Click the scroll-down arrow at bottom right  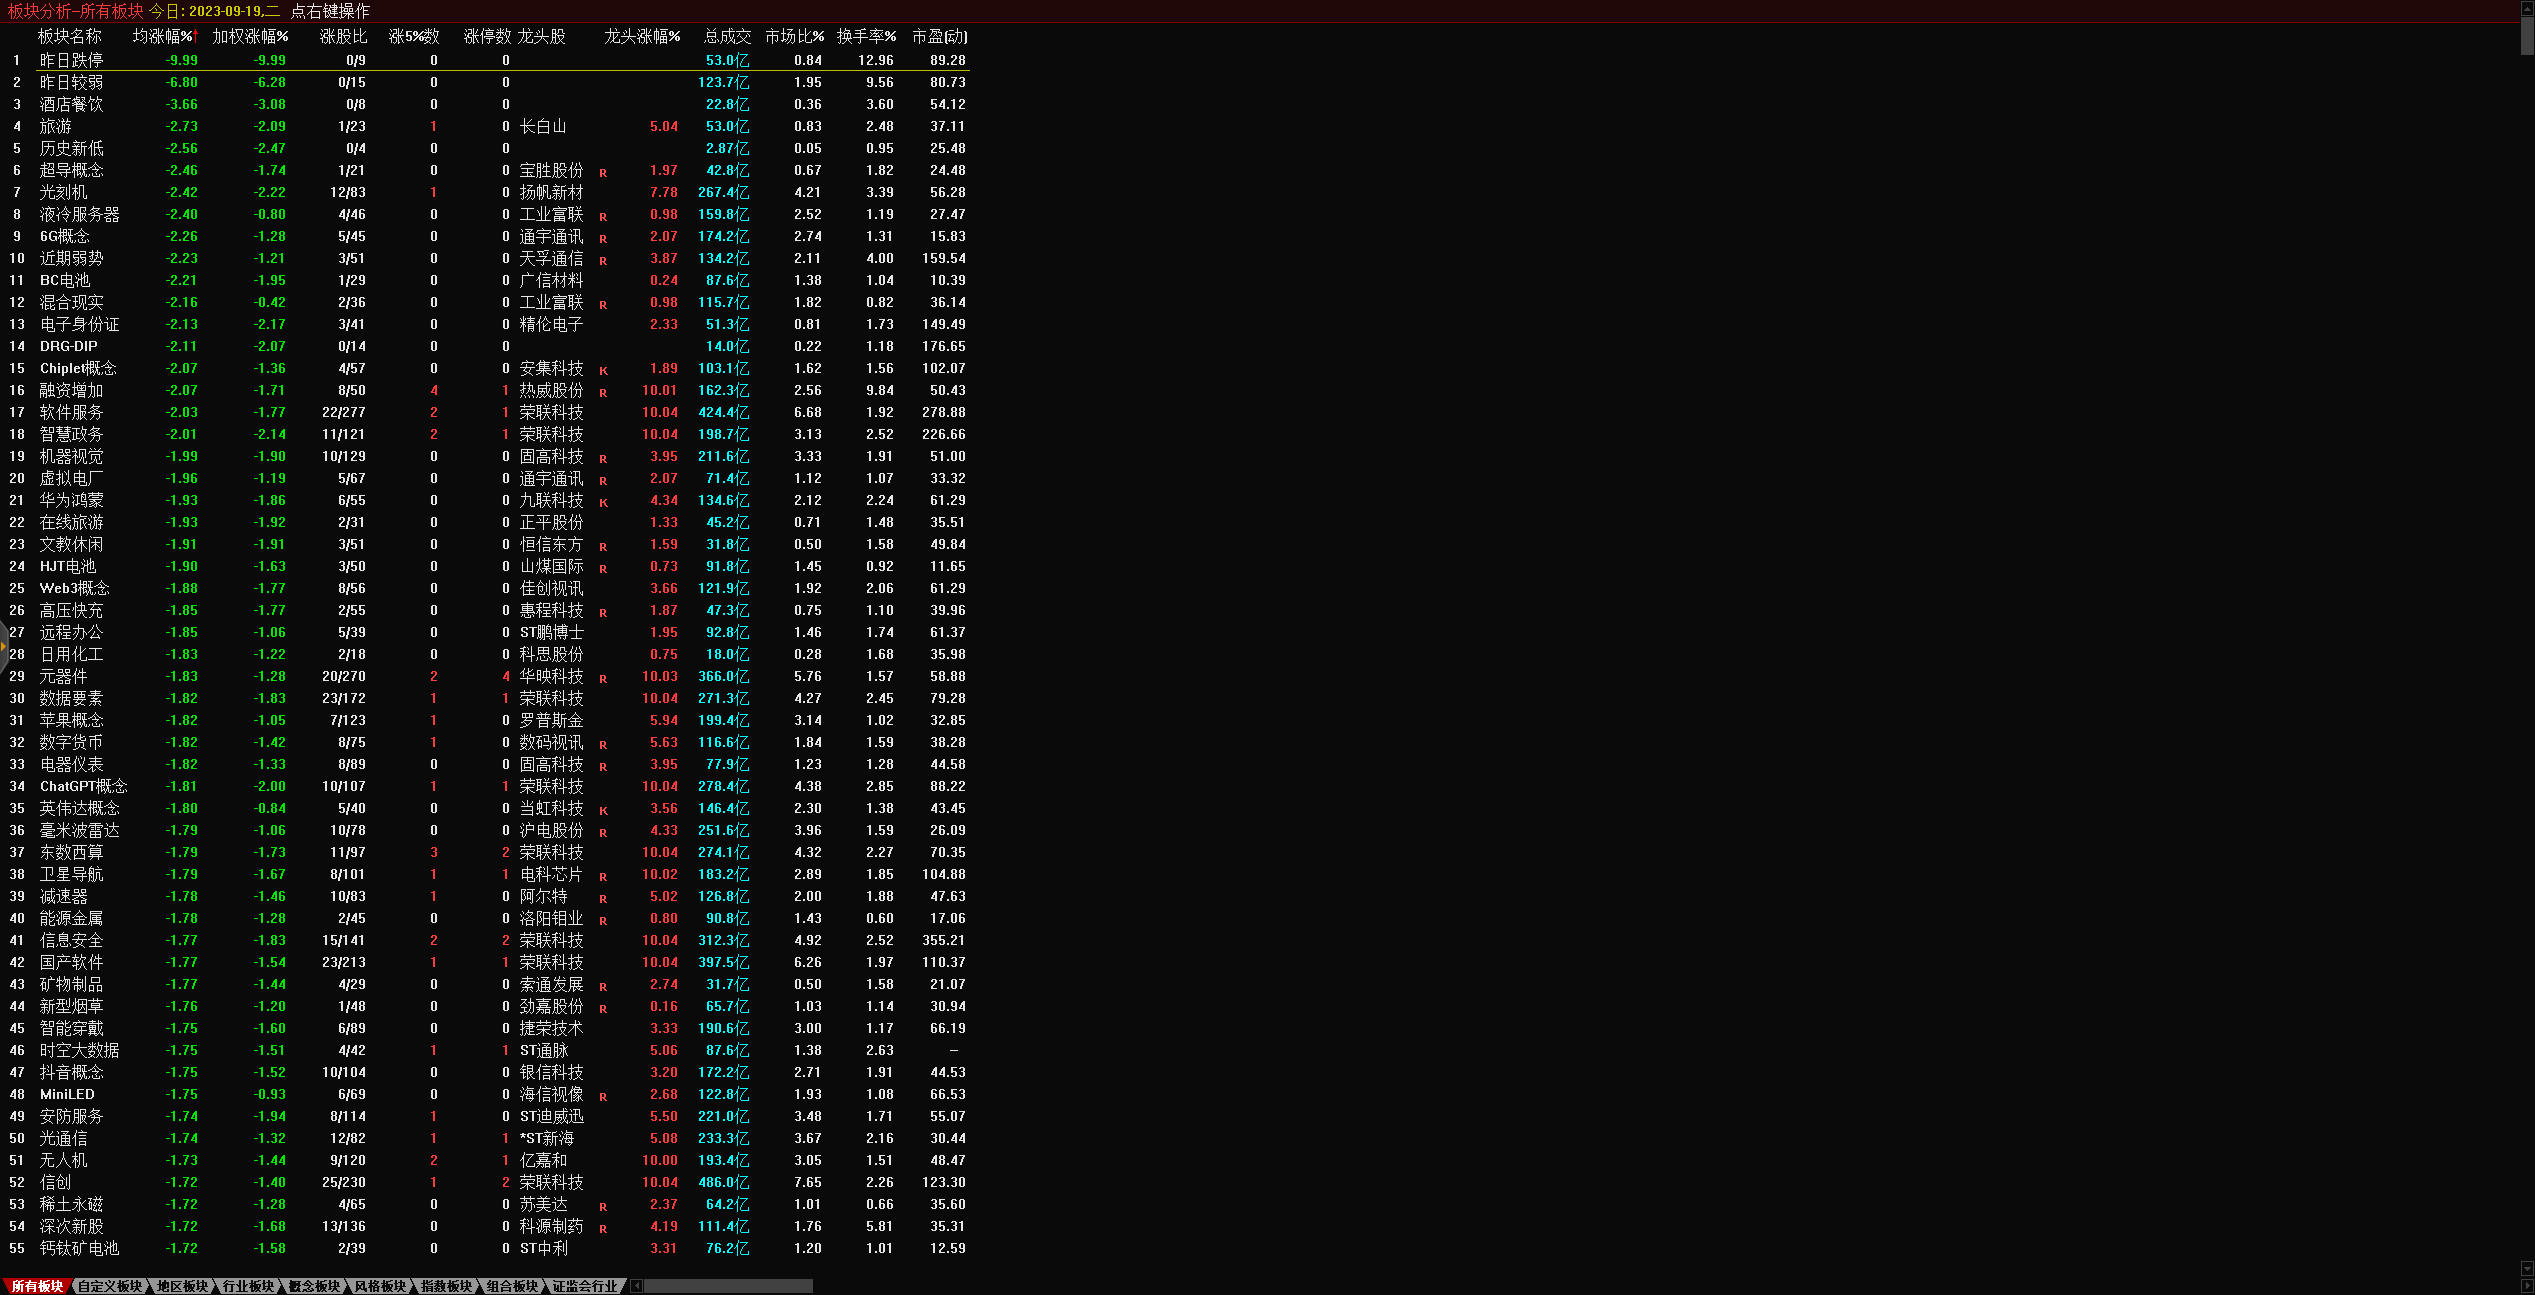pos(2527,1270)
